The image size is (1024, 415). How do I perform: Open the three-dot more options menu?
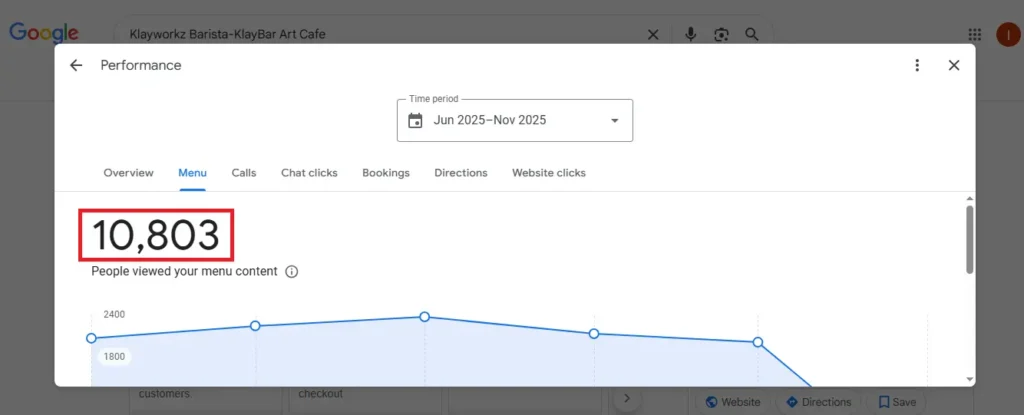(x=918, y=65)
